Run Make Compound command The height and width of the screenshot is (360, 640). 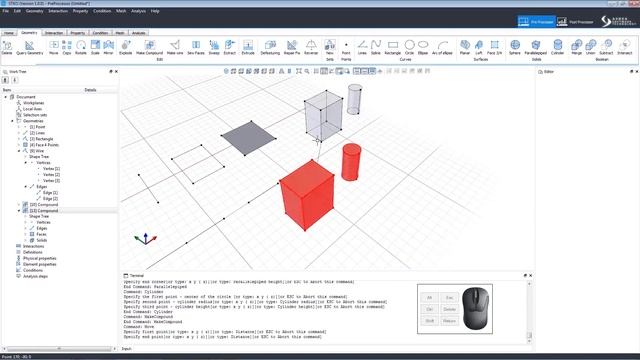pos(149,47)
